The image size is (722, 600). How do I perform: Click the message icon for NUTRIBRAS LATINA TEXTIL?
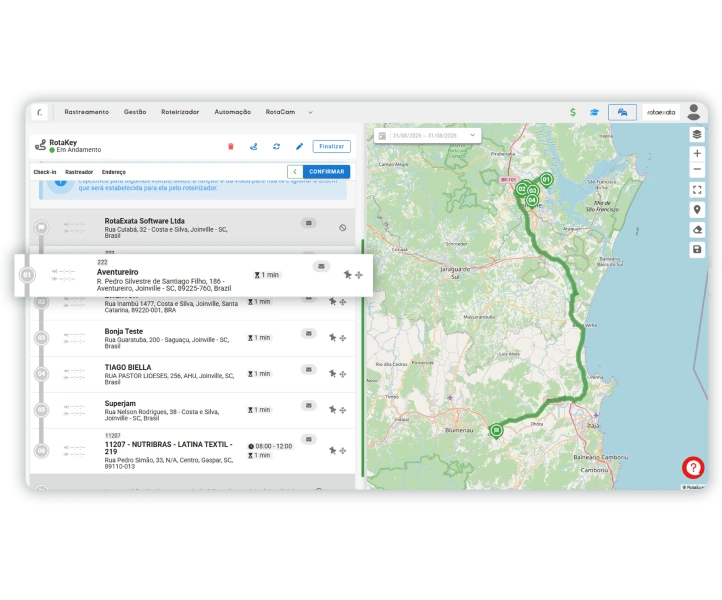(x=309, y=439)
